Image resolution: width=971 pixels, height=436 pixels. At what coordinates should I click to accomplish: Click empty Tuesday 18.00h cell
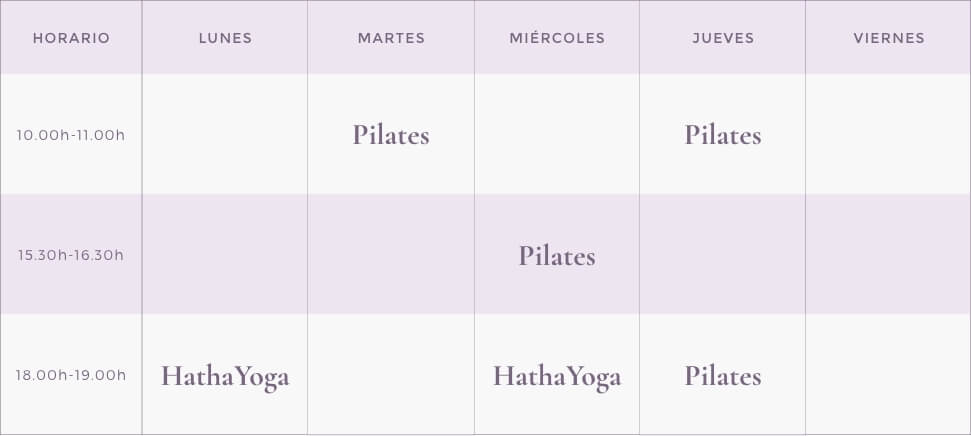tap(391, 376)
